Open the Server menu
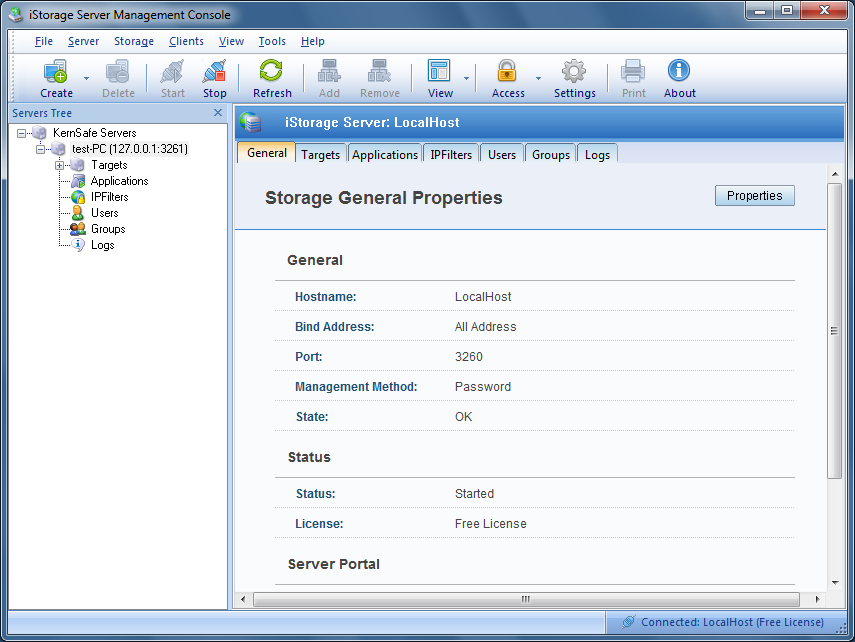Screen dimensions: 855x642 [x=83, y=41]
